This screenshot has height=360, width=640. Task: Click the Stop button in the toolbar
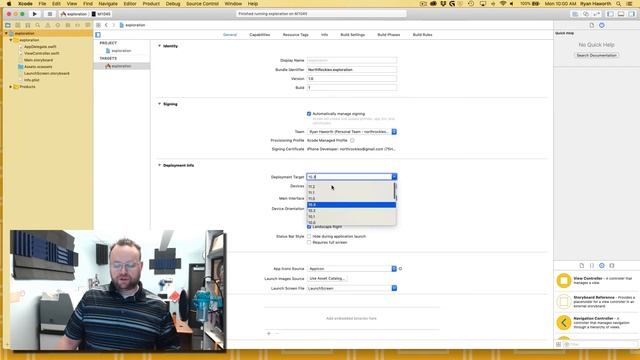click(50, 14)
